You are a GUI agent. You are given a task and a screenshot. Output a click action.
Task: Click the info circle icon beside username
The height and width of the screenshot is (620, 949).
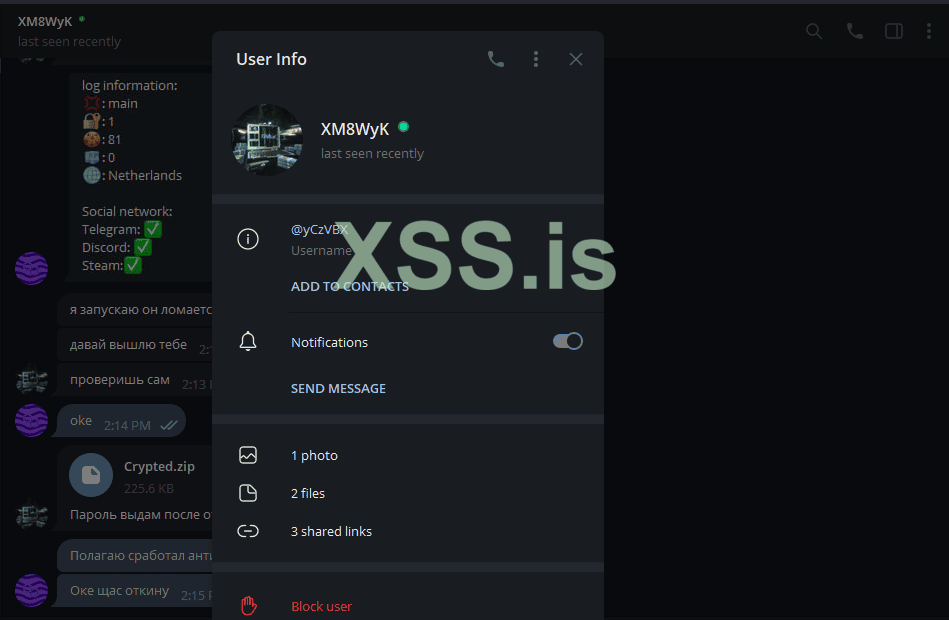pos(248,239)
